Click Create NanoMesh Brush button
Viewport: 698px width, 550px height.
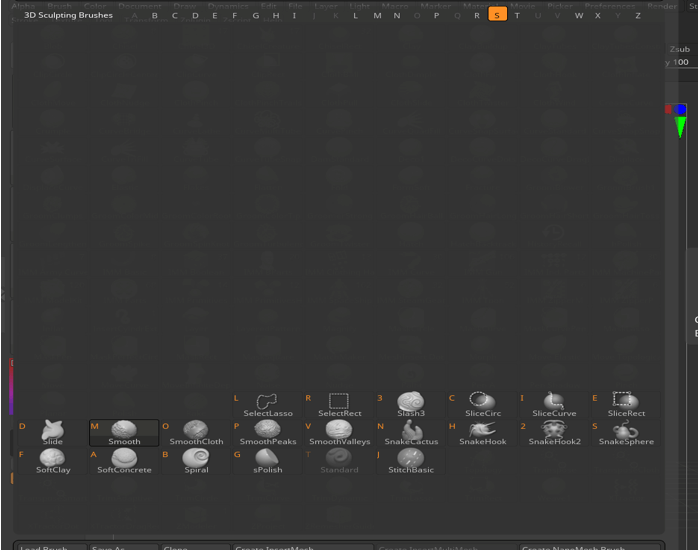590,547
